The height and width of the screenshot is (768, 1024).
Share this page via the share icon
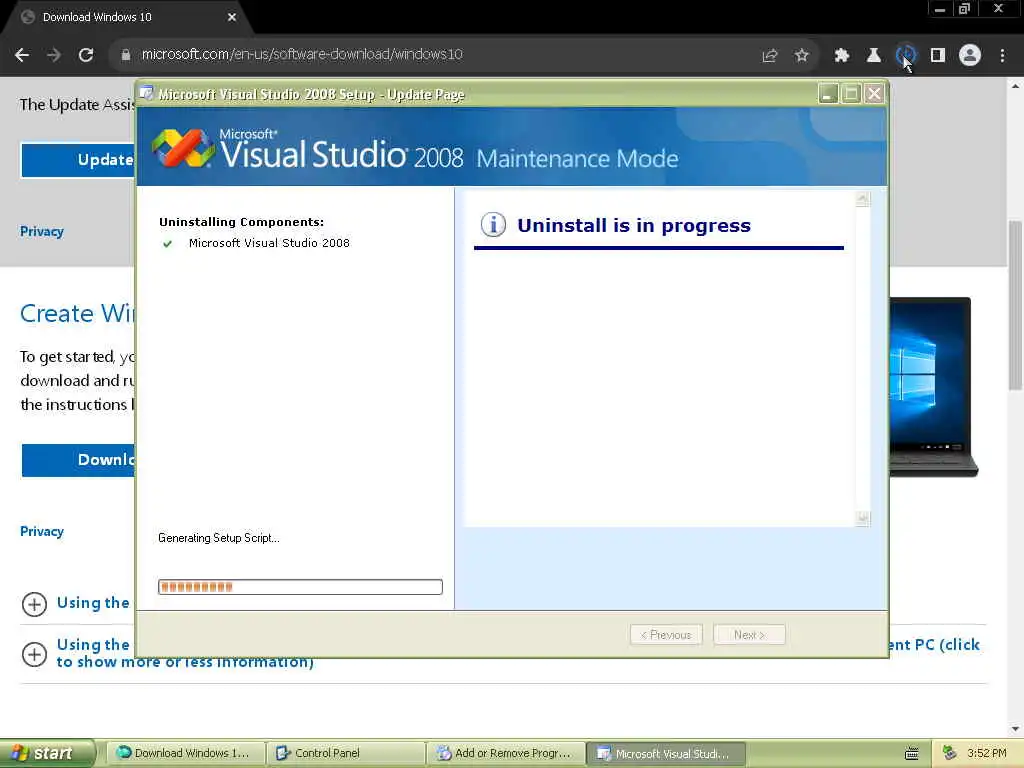click(x=770, y=56)
